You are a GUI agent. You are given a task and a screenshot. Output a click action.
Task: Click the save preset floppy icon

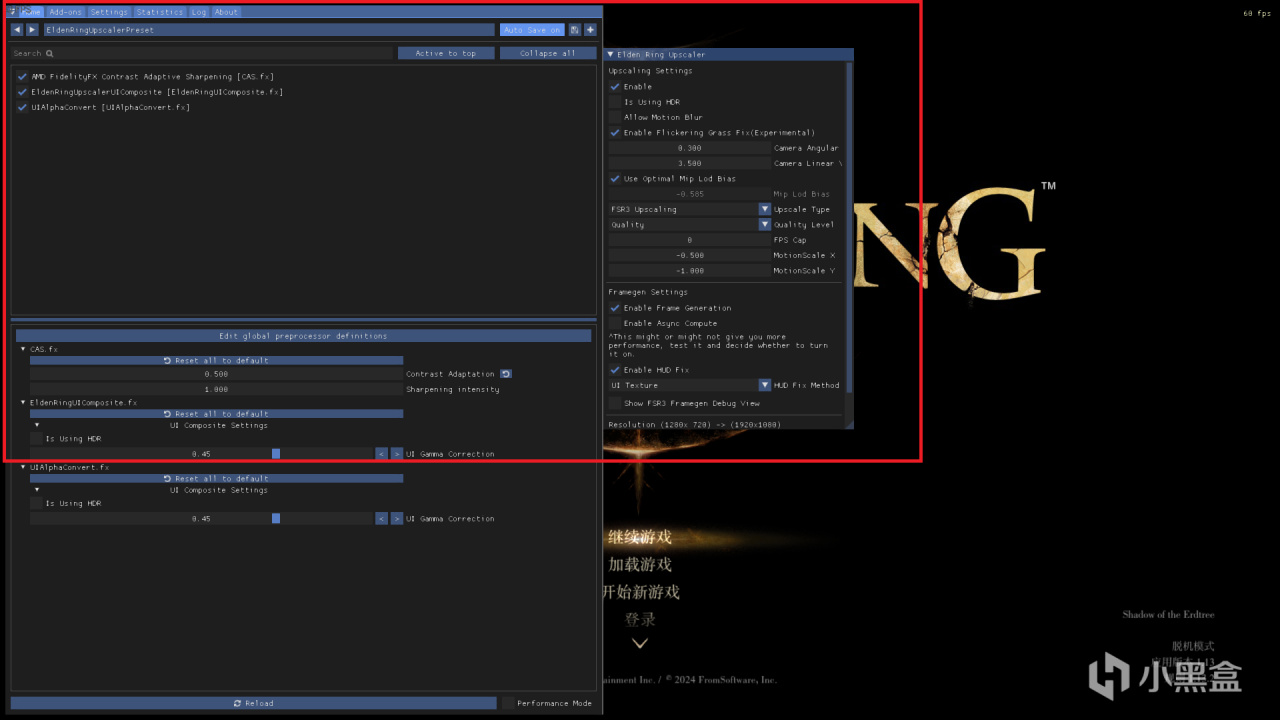(575, 30)
